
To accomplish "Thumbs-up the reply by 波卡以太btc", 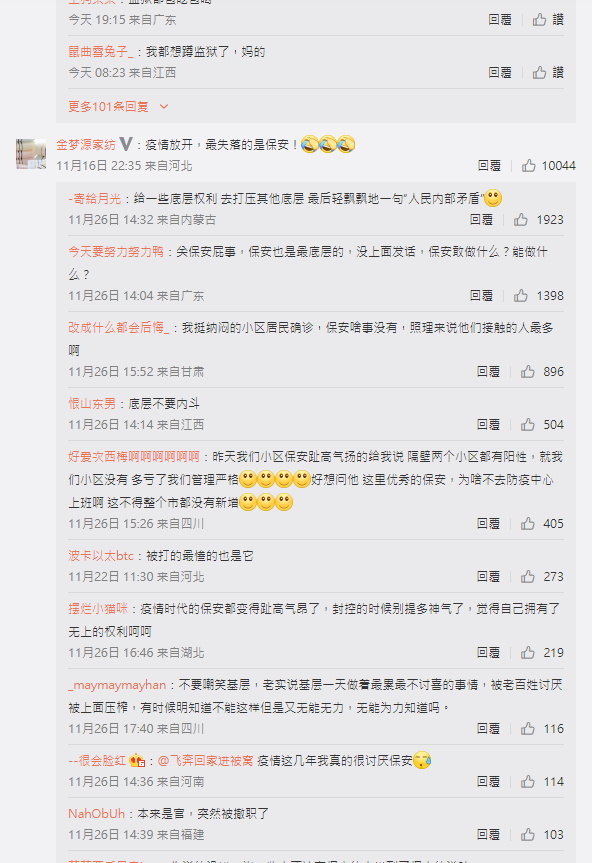I will click(528, 576).
